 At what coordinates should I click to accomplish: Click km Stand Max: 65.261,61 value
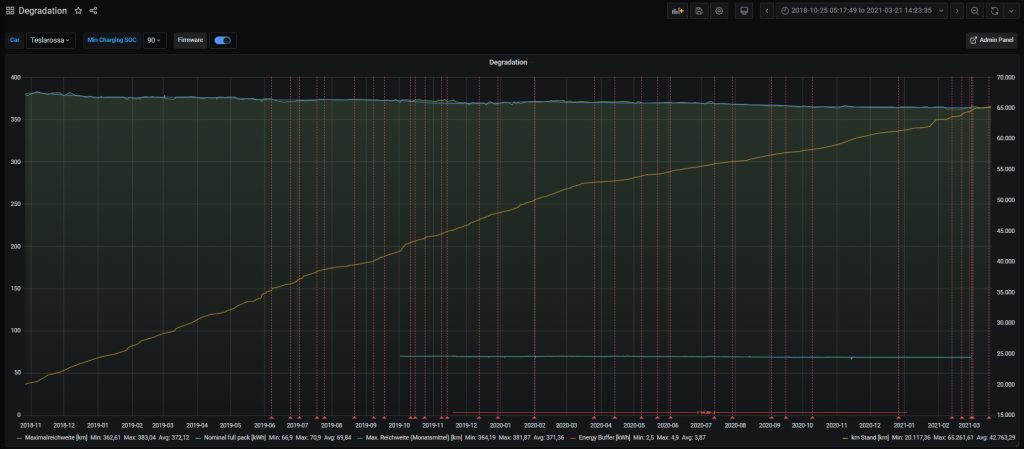951,437
